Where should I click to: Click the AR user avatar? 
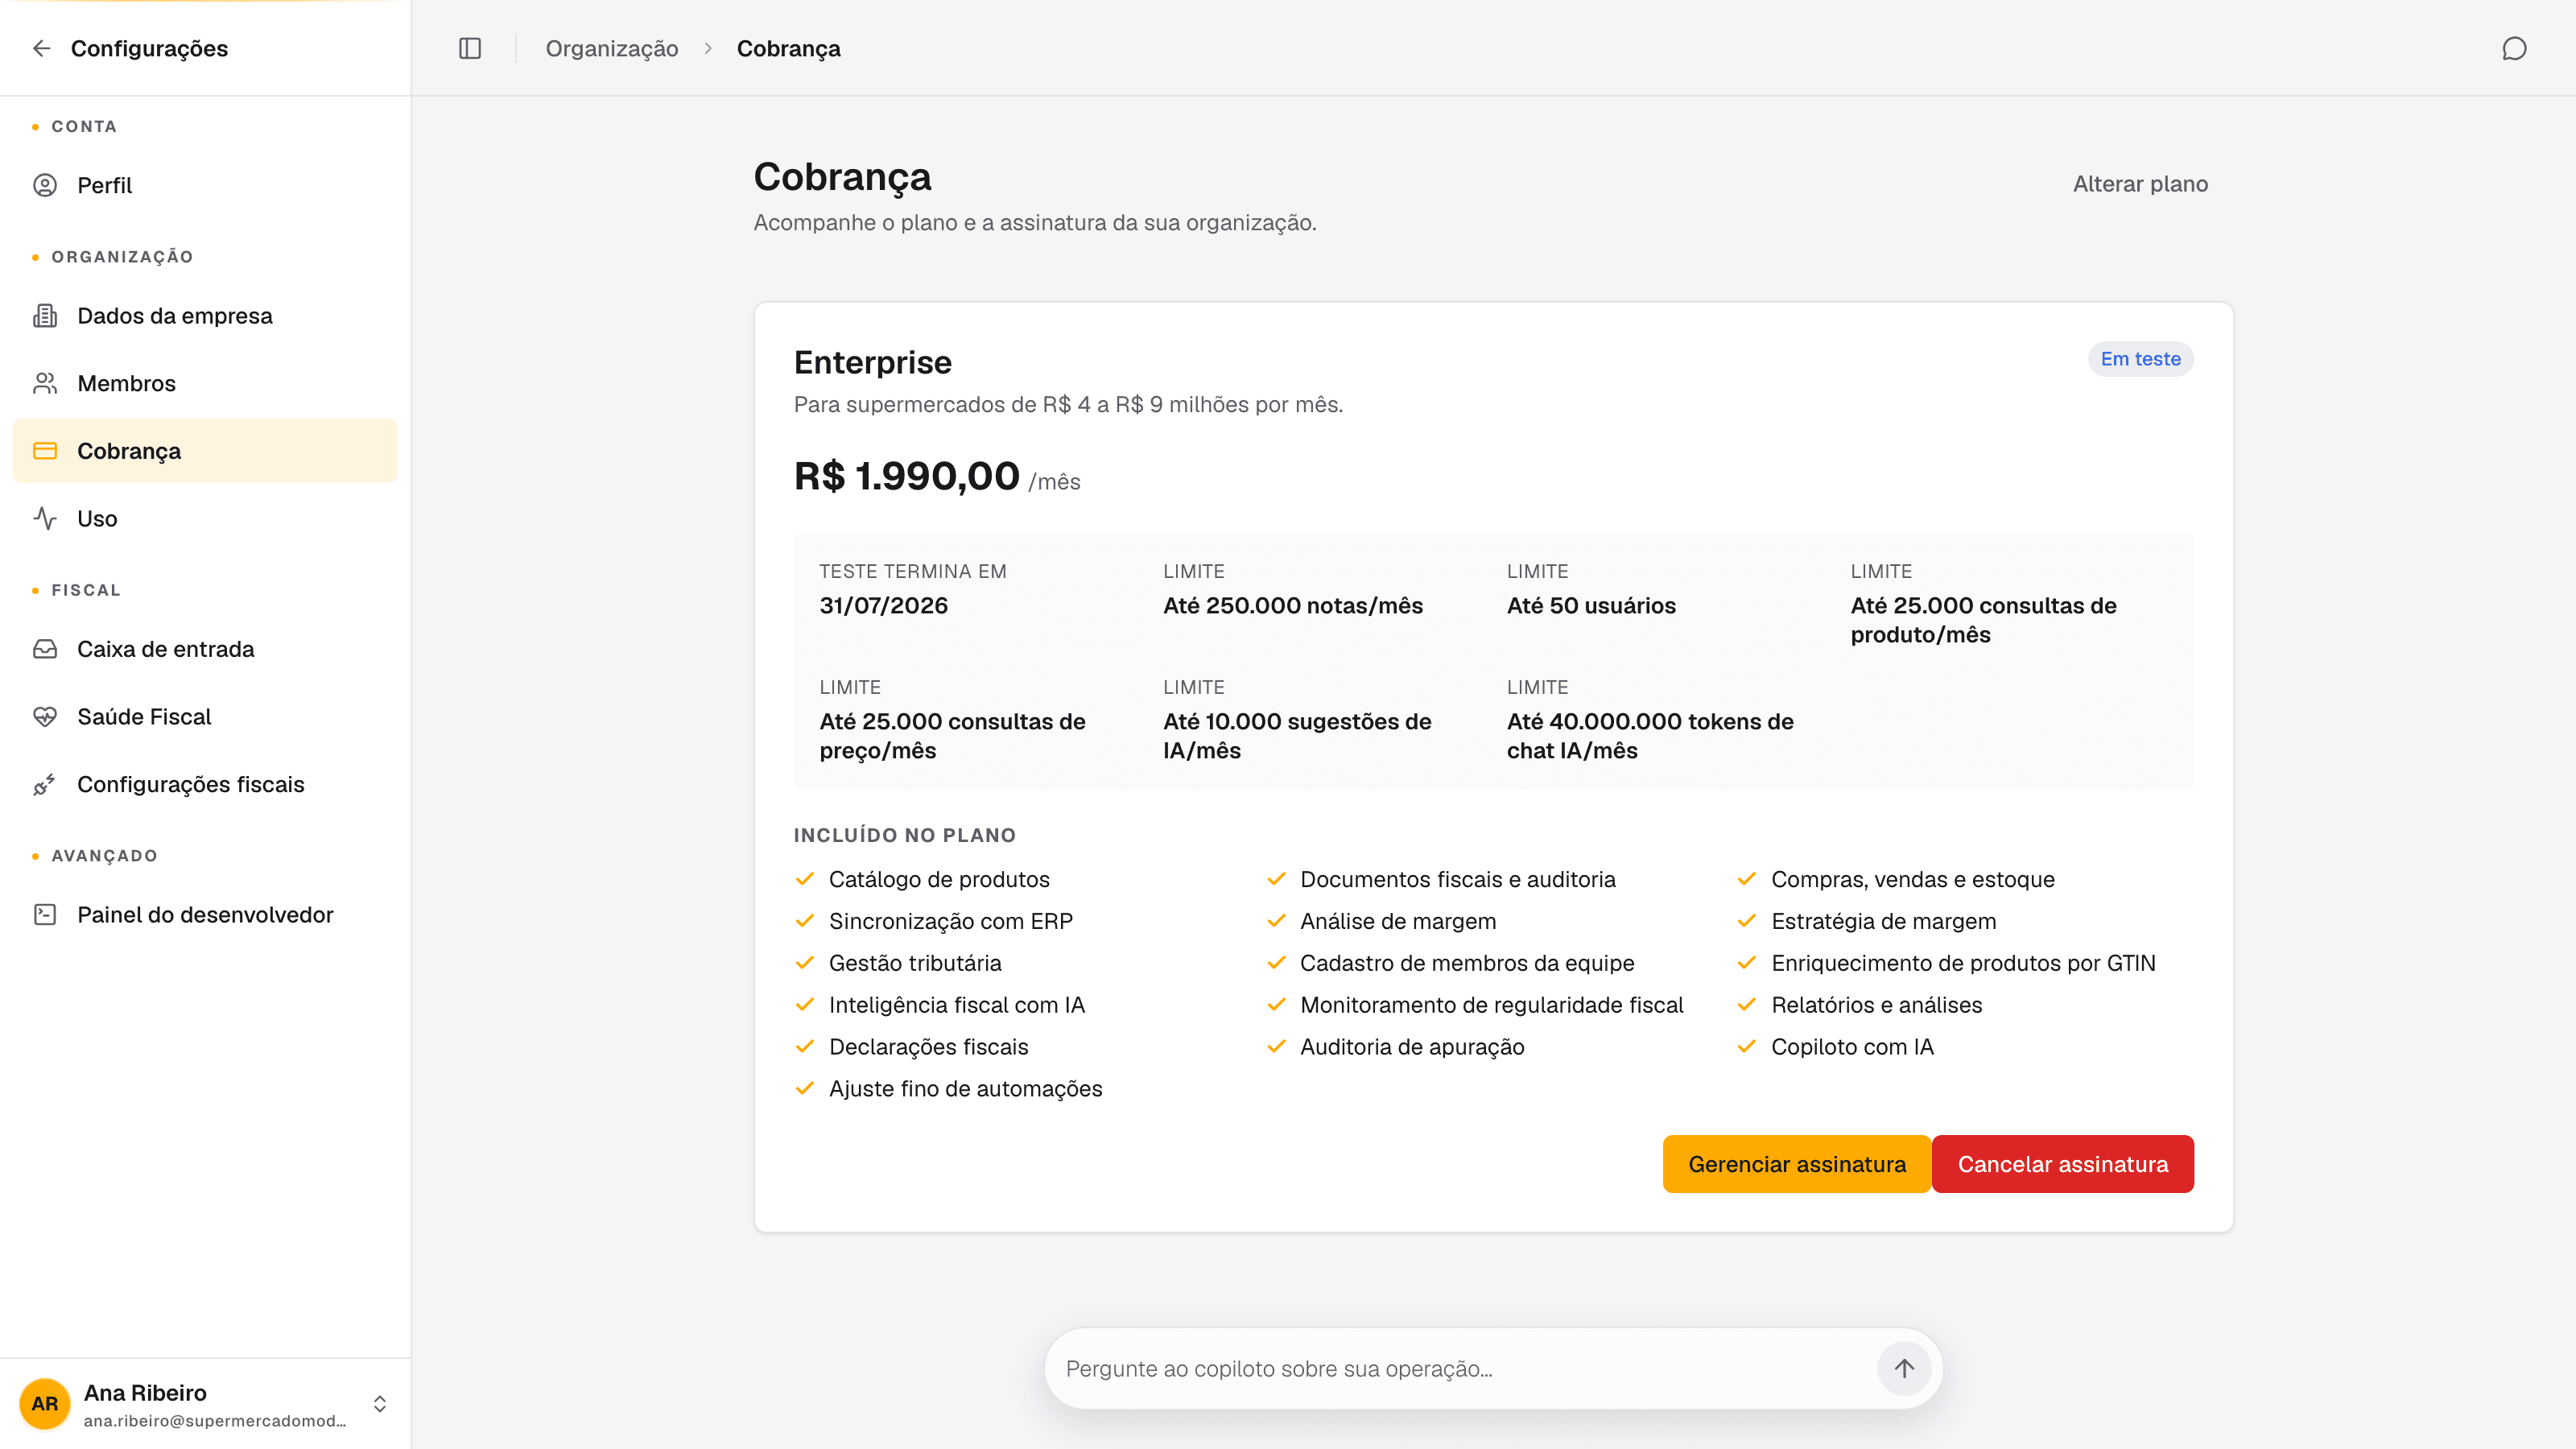coord(45,1404)
